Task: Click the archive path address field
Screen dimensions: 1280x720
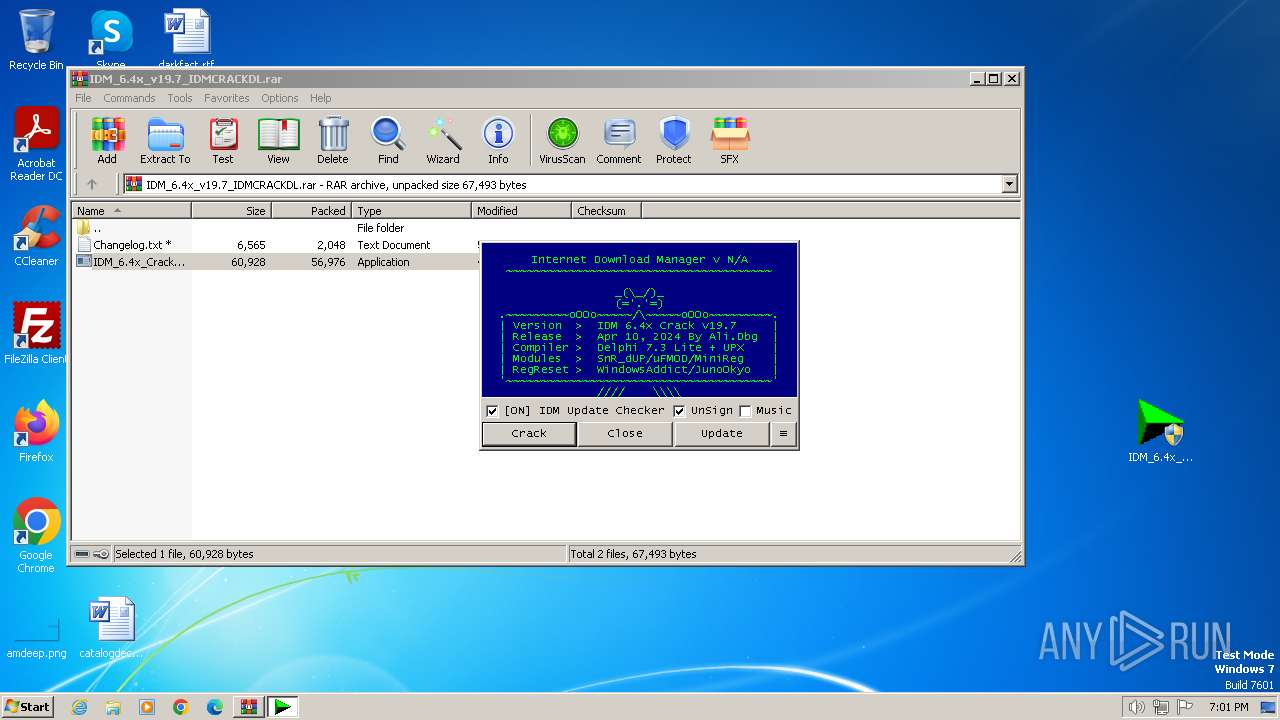Action: pyautogui.click(x=562, y=184)
